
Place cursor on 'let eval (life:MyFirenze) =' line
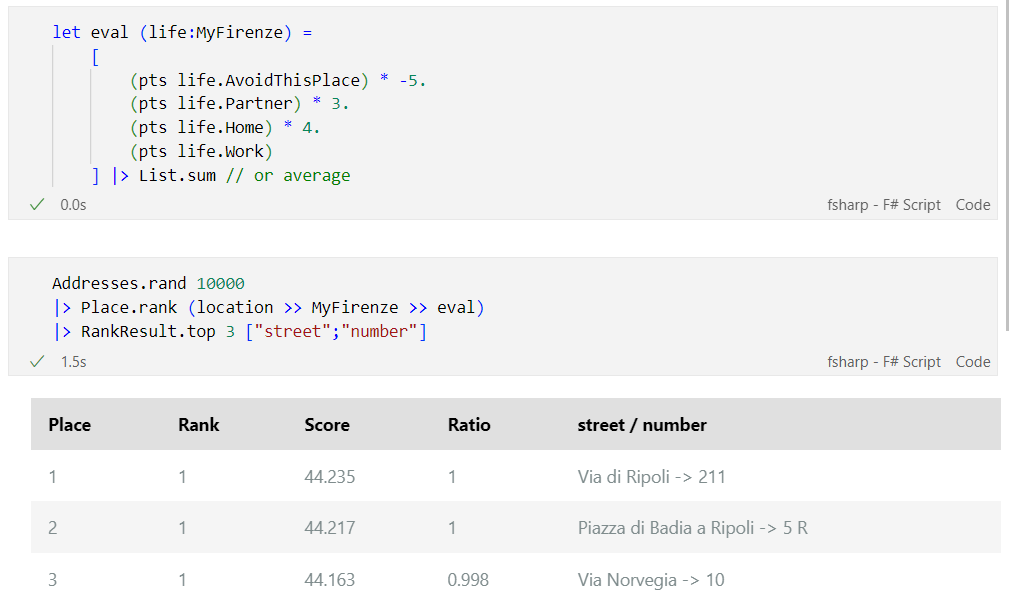182,32
